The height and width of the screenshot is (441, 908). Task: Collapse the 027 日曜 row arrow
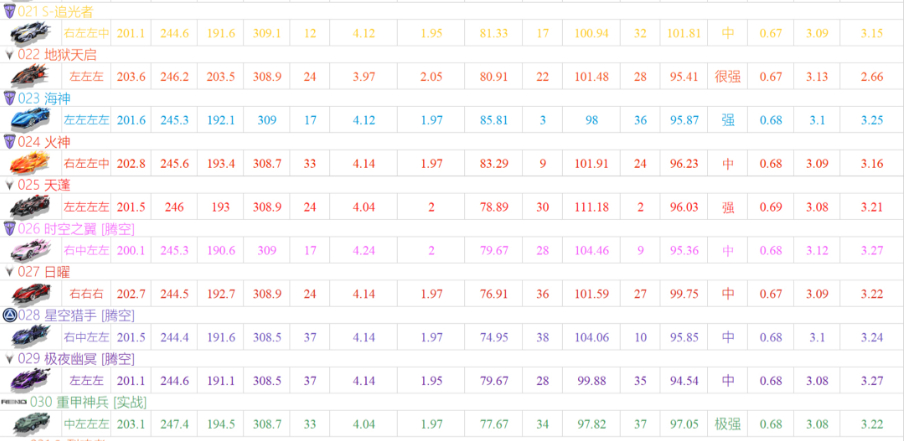(9, 272)
